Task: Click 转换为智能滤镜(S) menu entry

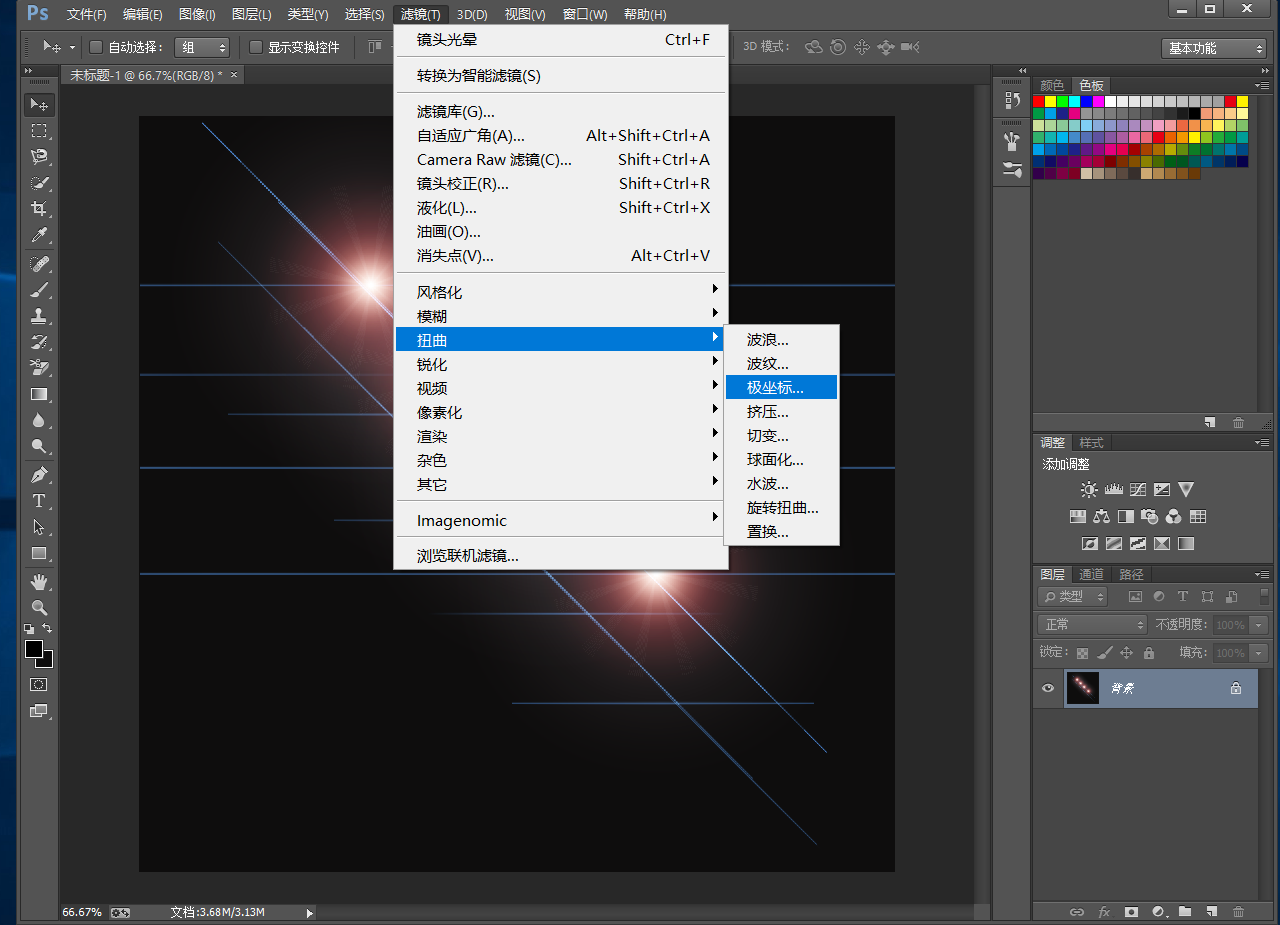Action: [561, 76]
